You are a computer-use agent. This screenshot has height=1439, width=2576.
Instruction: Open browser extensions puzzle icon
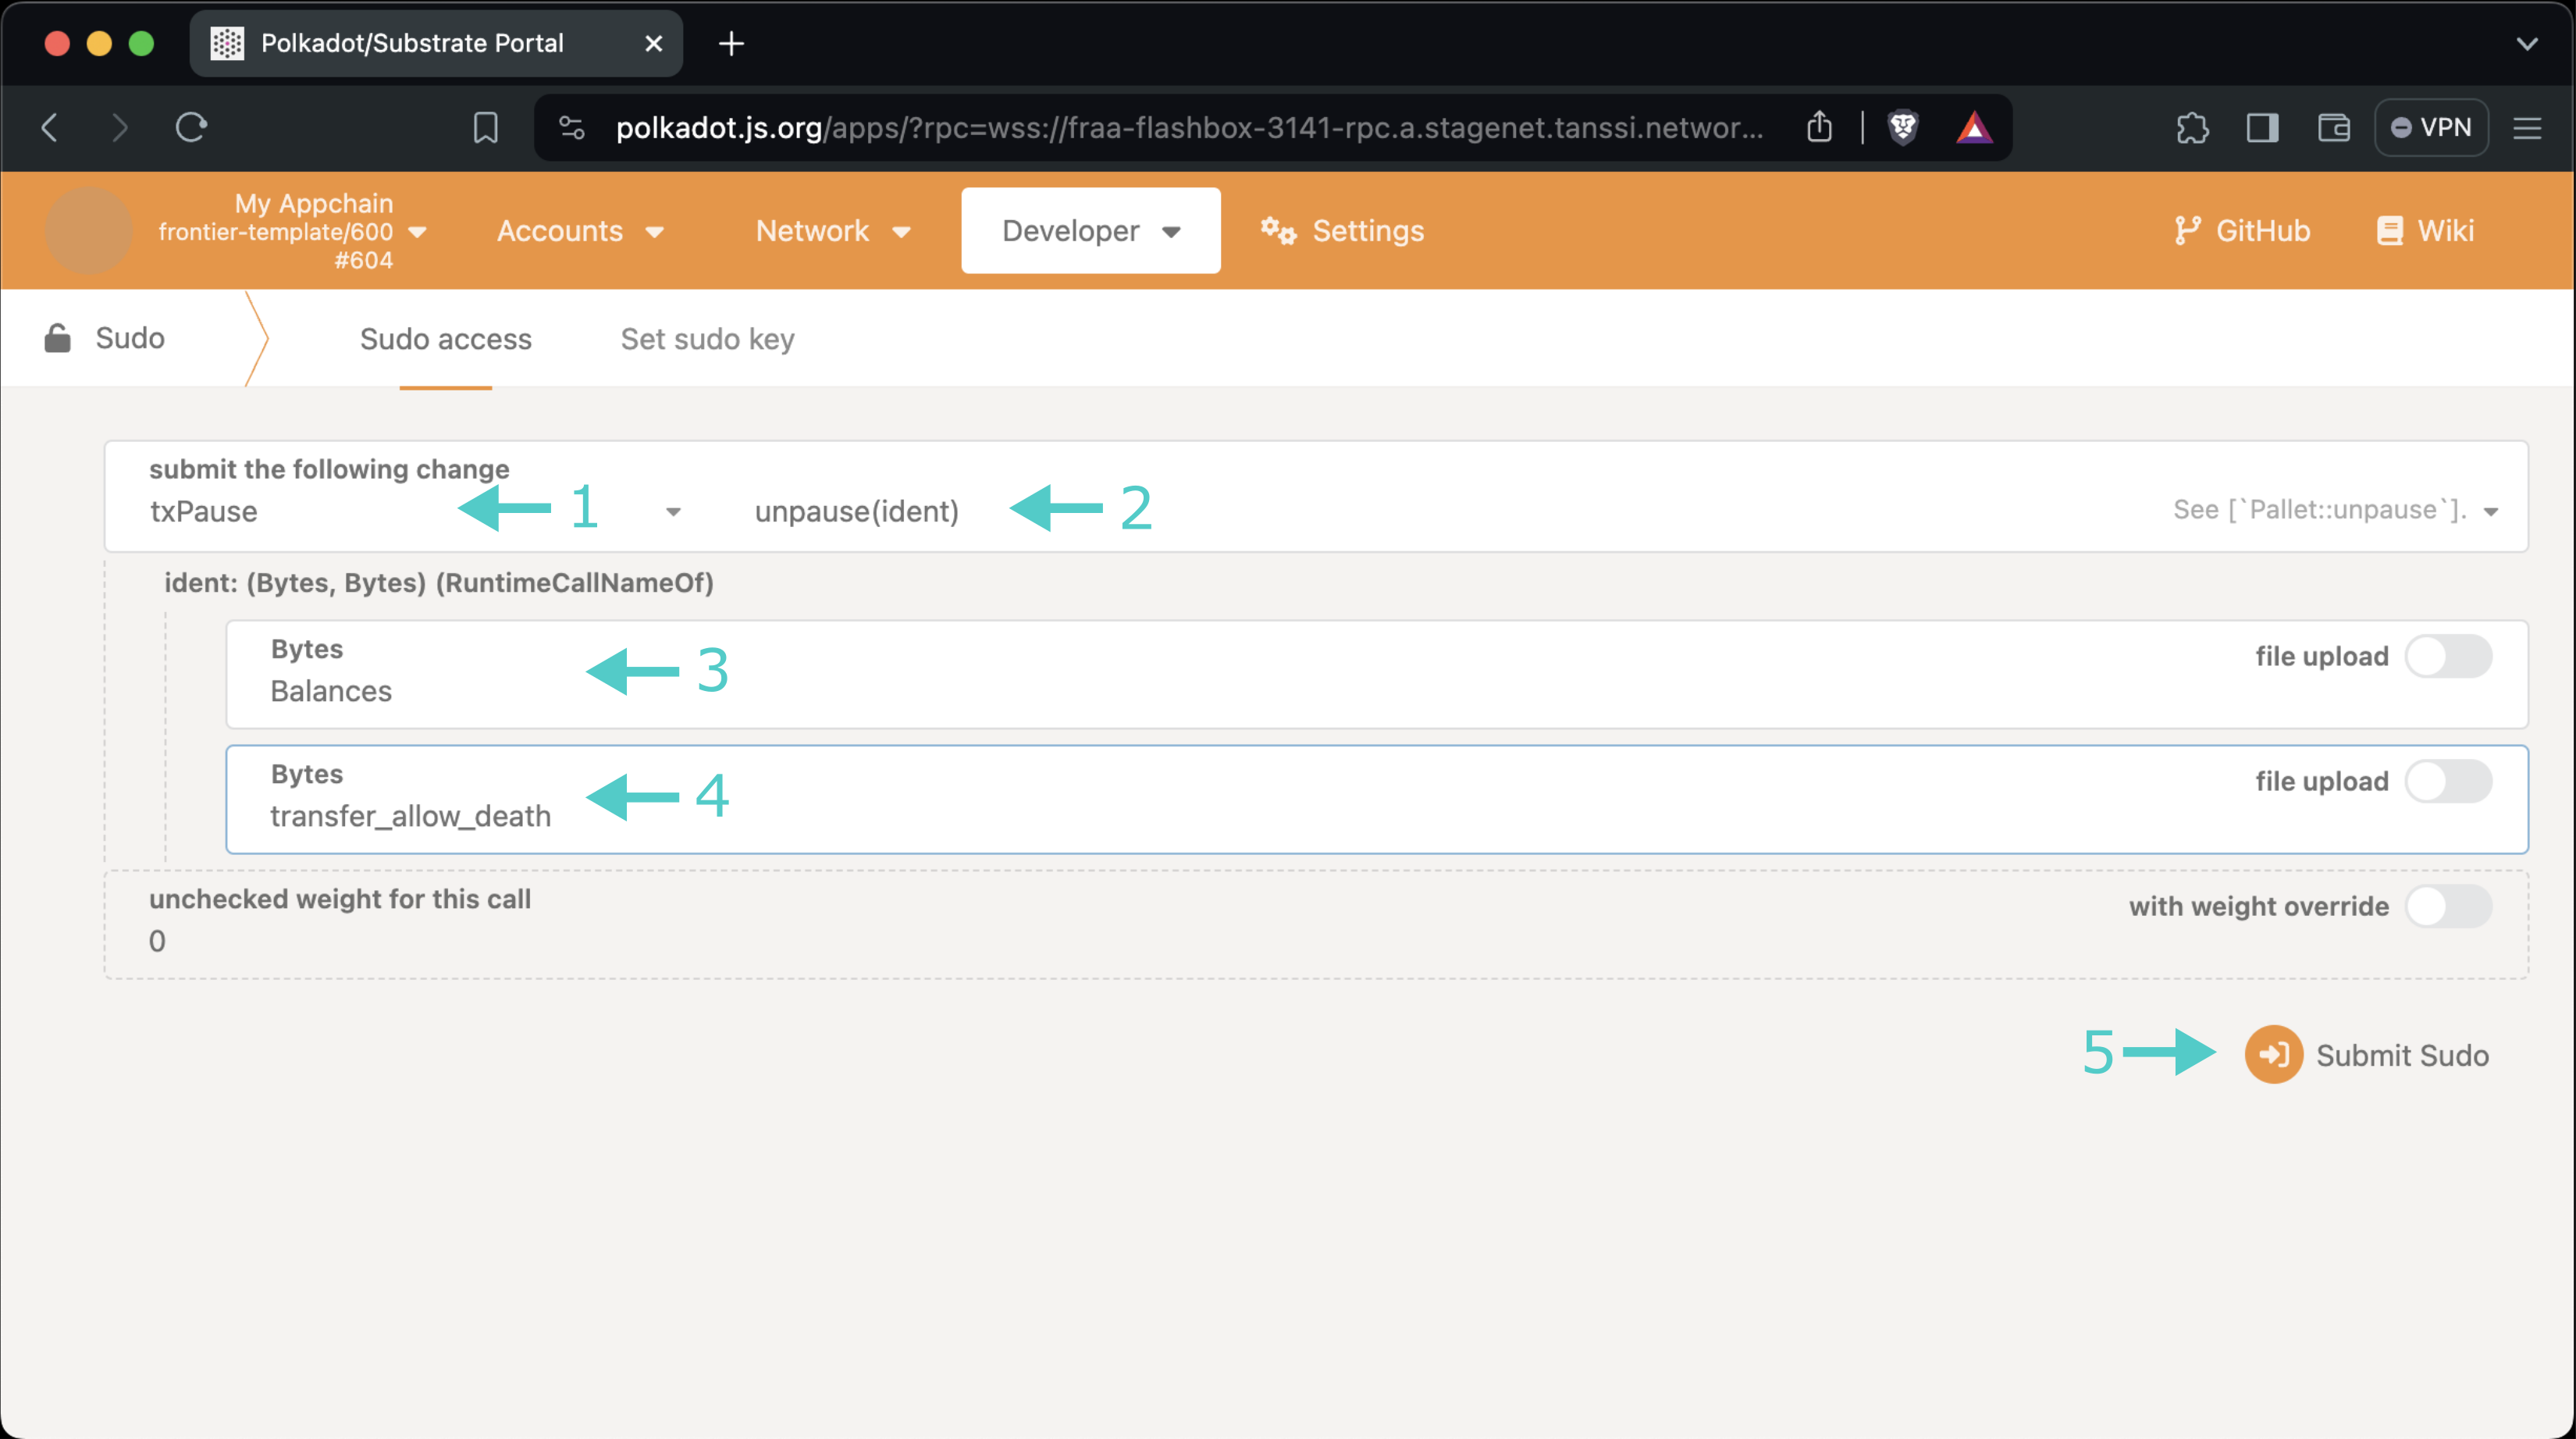coord(2192,127)
